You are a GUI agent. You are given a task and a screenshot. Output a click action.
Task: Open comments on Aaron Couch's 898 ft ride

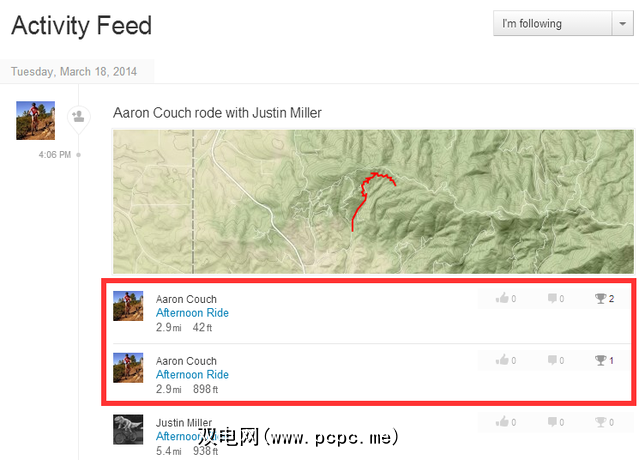(x=555, y=361)
